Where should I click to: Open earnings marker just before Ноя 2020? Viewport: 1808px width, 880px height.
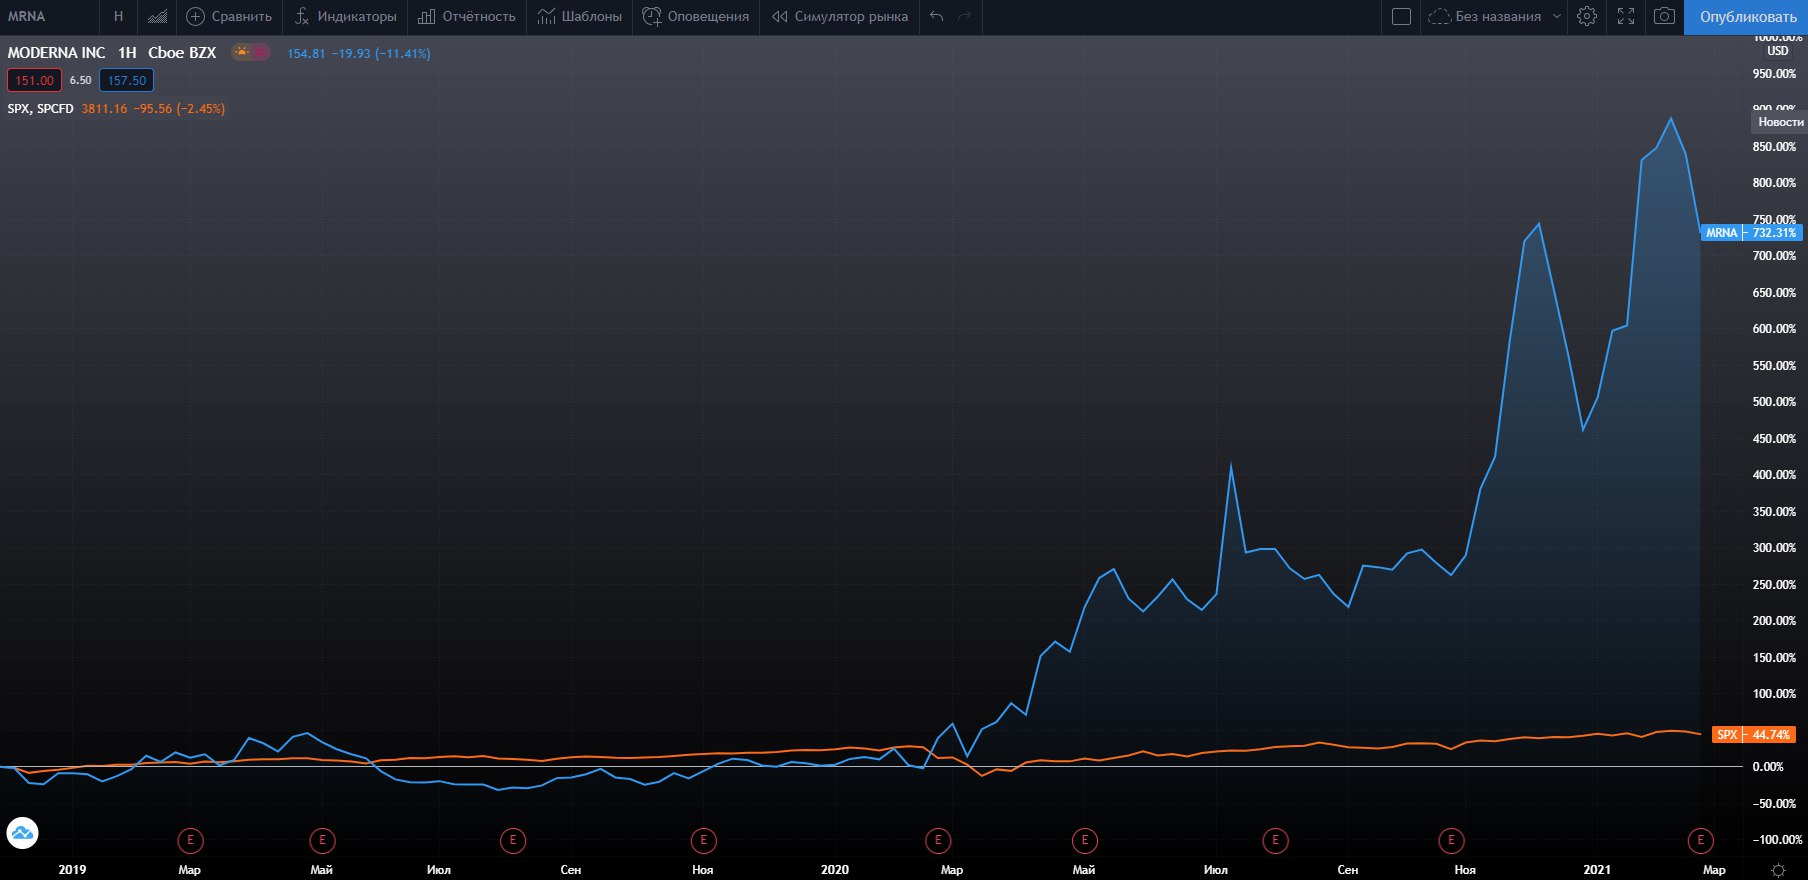(x=1451, y=840)
